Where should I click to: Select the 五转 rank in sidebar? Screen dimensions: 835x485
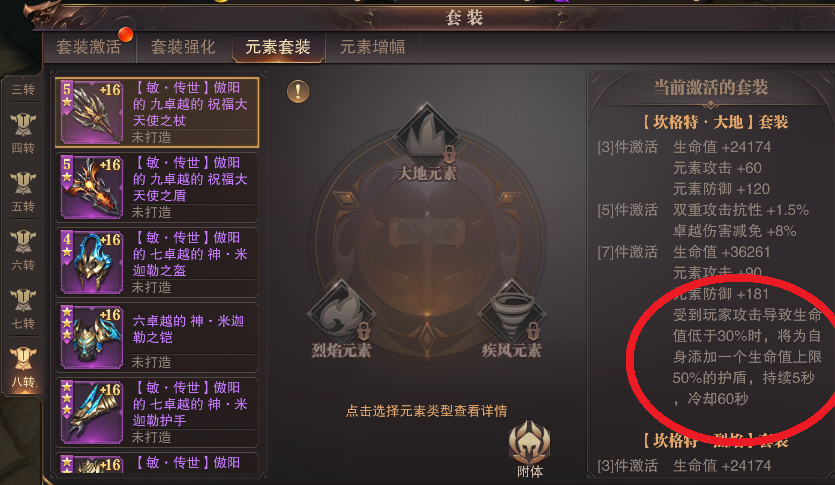(x=23, y=191)
